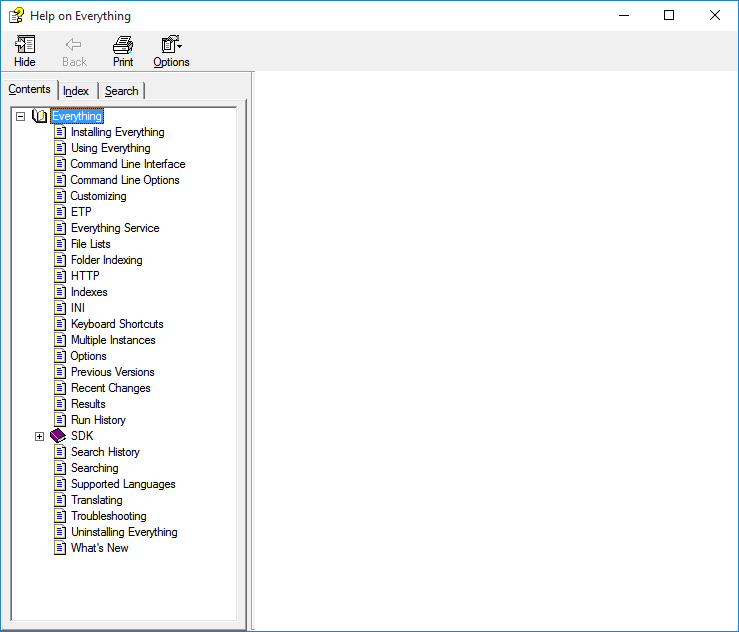This screenshot has width=739, height=632.
Task: Open the Supported Languages topic
Action: point(123,484)
